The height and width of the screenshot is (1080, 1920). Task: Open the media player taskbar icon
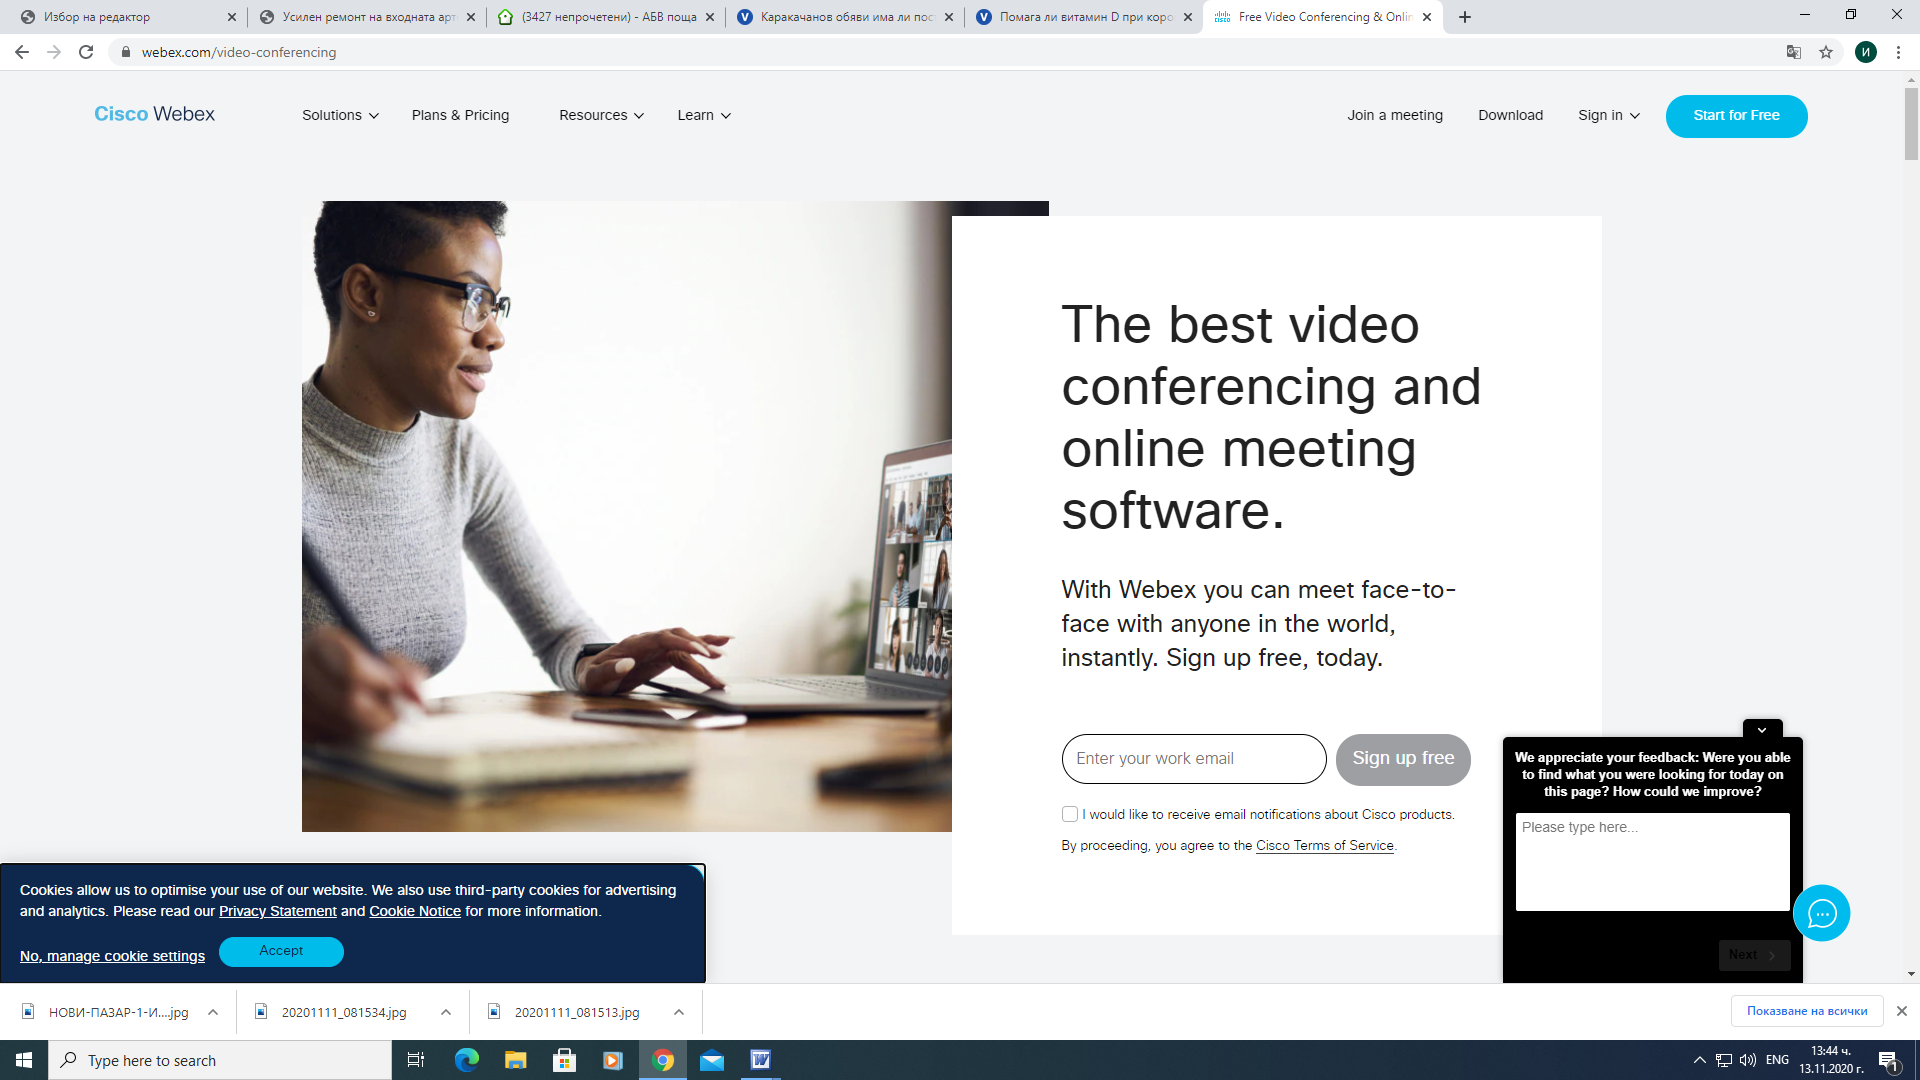613,1060
